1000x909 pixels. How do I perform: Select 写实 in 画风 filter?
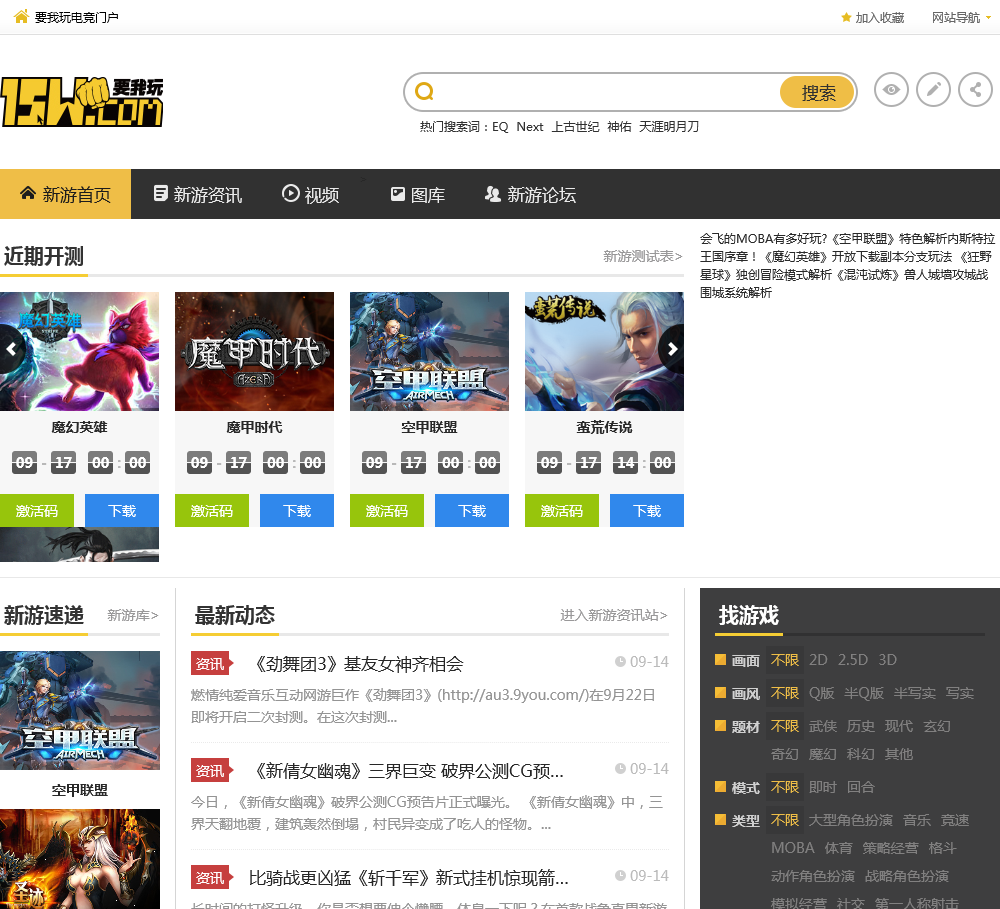(x=959, y=693)
